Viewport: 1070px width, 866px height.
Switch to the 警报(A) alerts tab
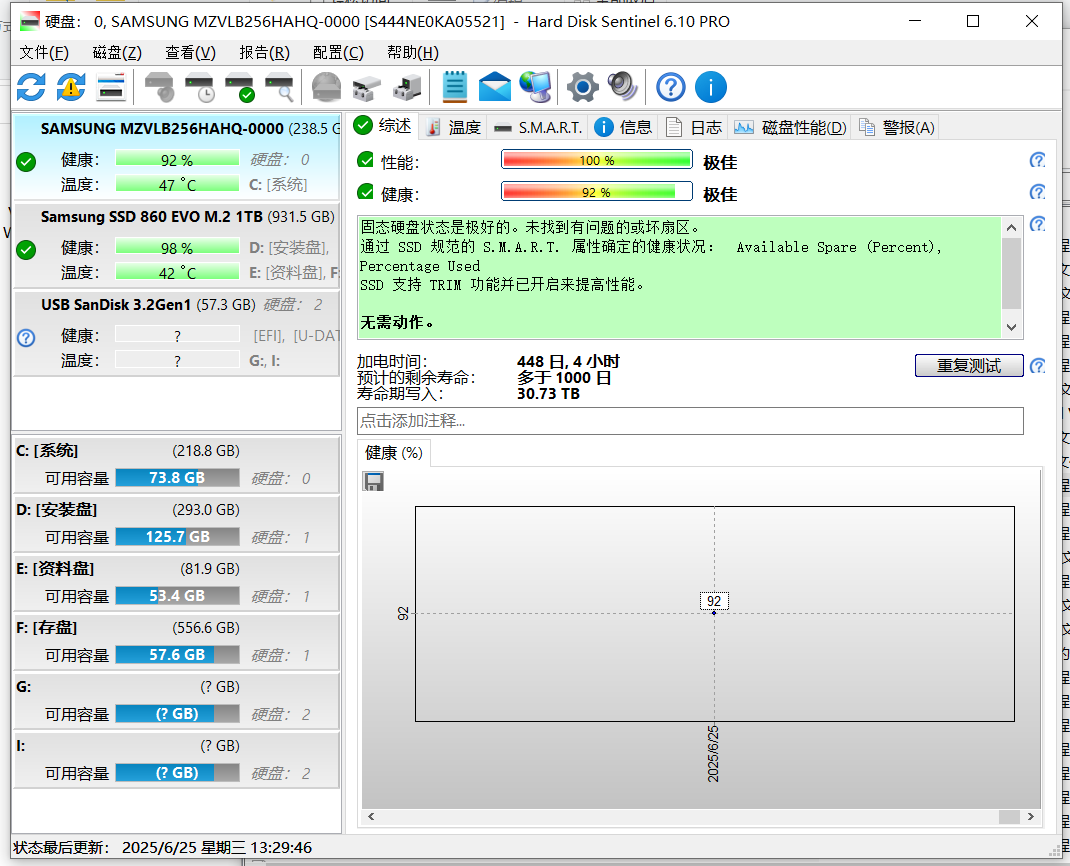[896, 128]
